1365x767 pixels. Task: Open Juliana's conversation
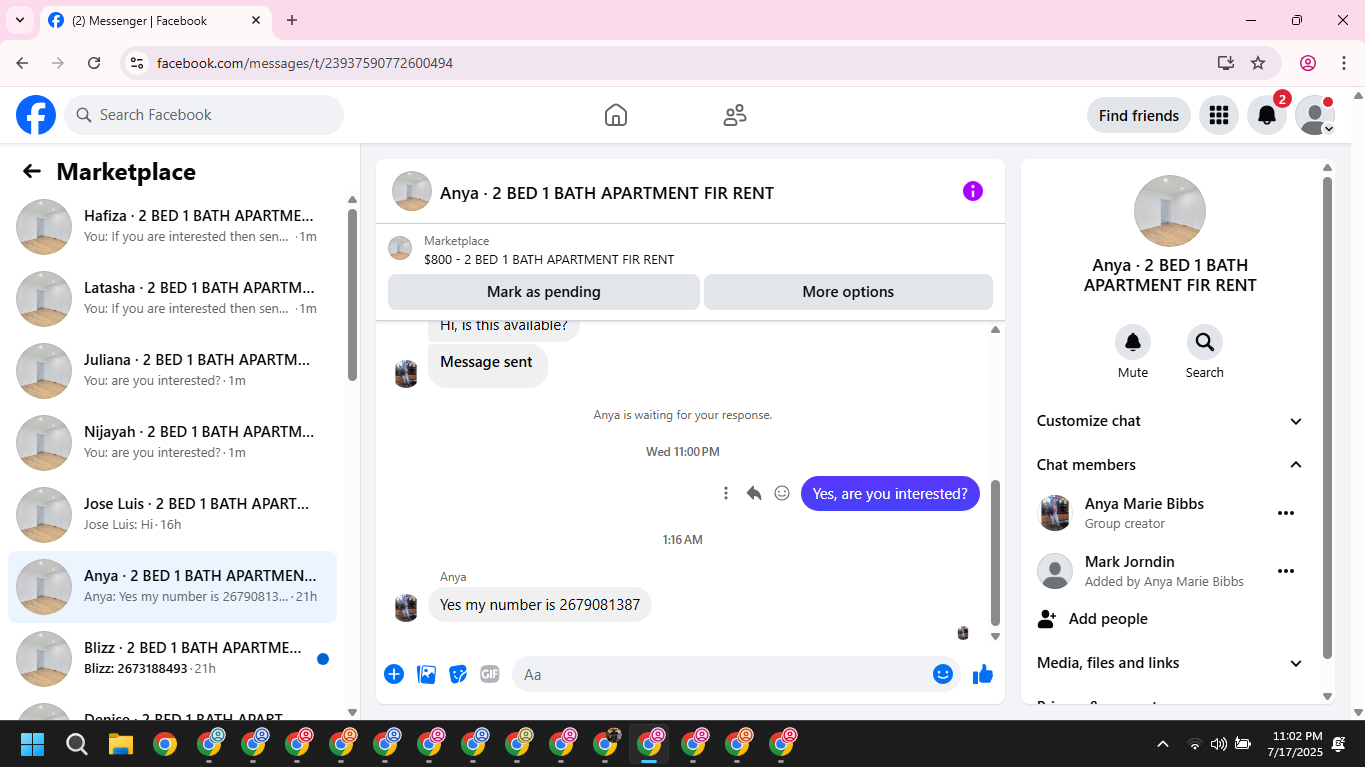pos(172,370)
